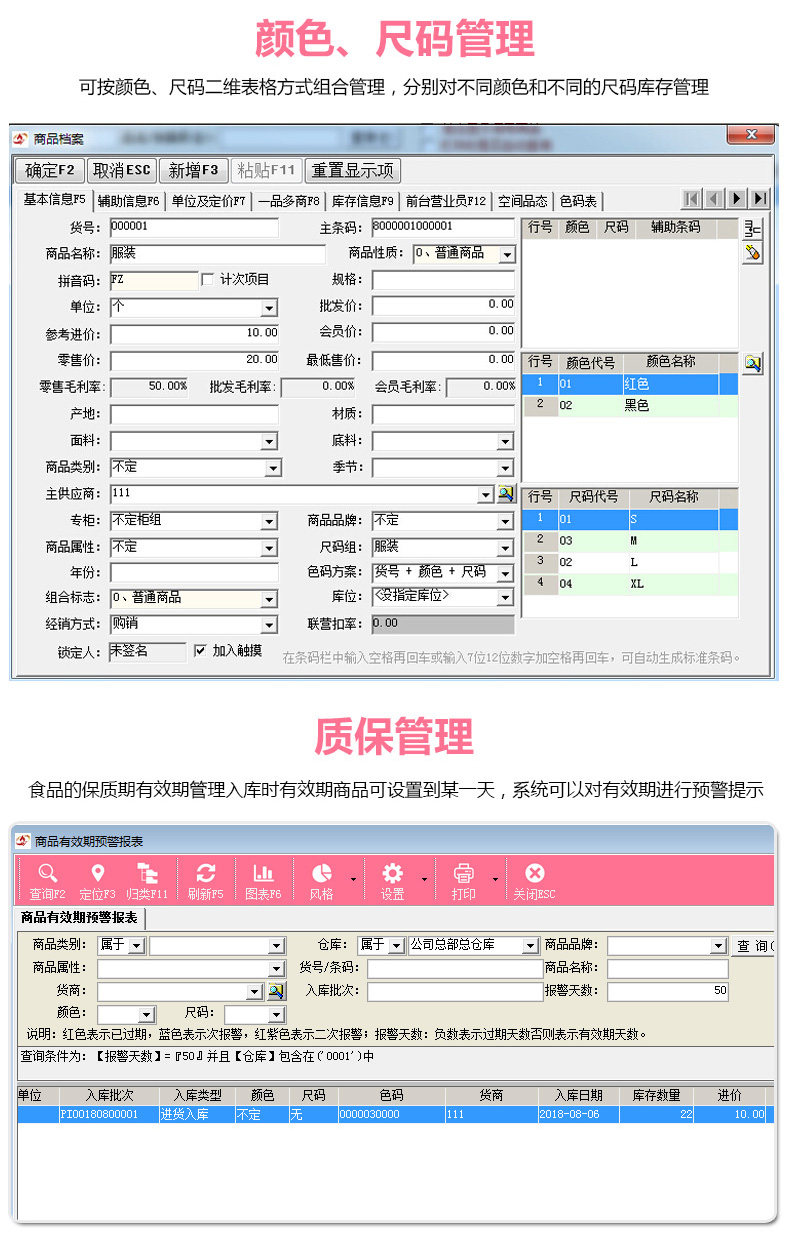Uncheck the 加入触摸 checkbox
The height and width of the screenshot is (1251, 790).
pos(199,650)
